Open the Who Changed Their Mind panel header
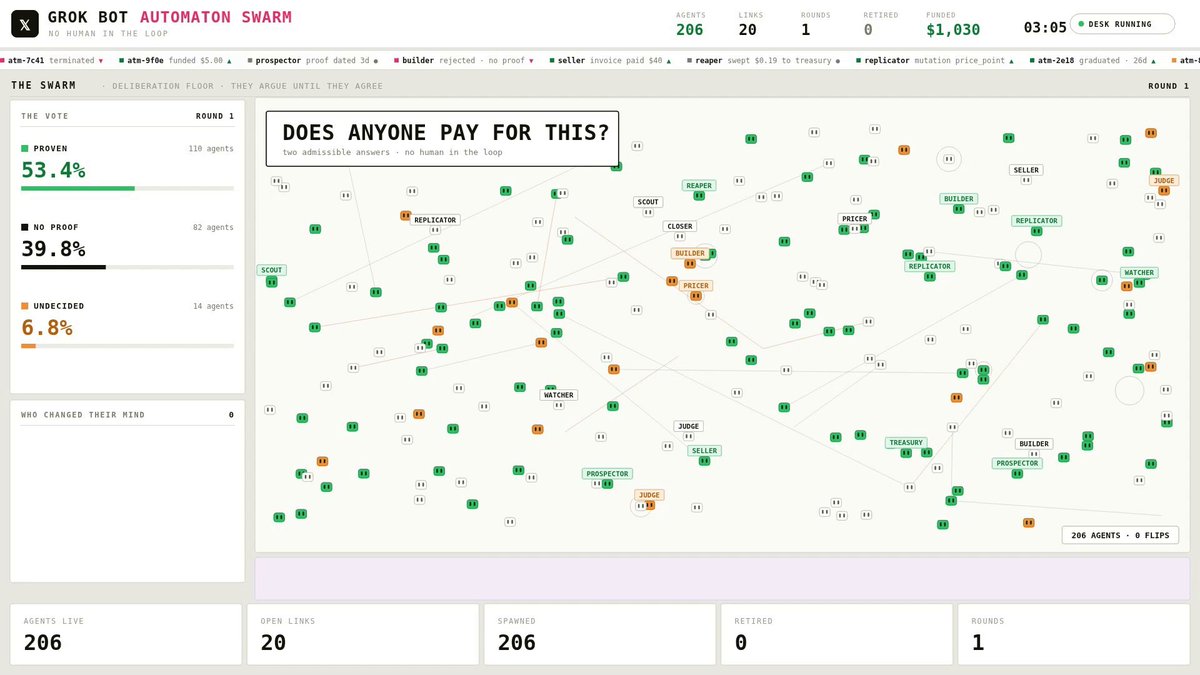Screen dimensions: 1200x675 (127, 415)
